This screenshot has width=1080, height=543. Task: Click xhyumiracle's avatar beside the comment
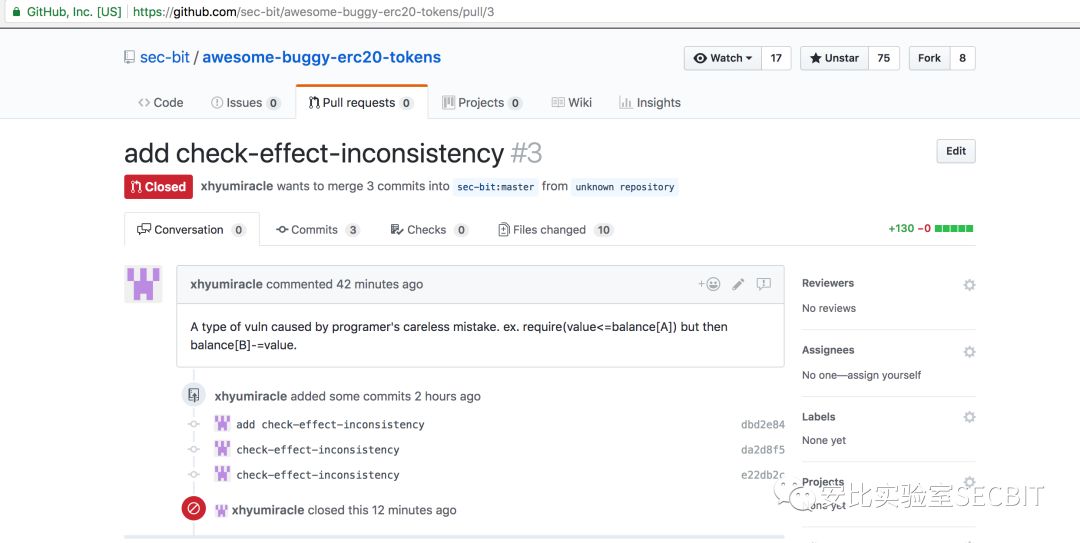(143, 284)
